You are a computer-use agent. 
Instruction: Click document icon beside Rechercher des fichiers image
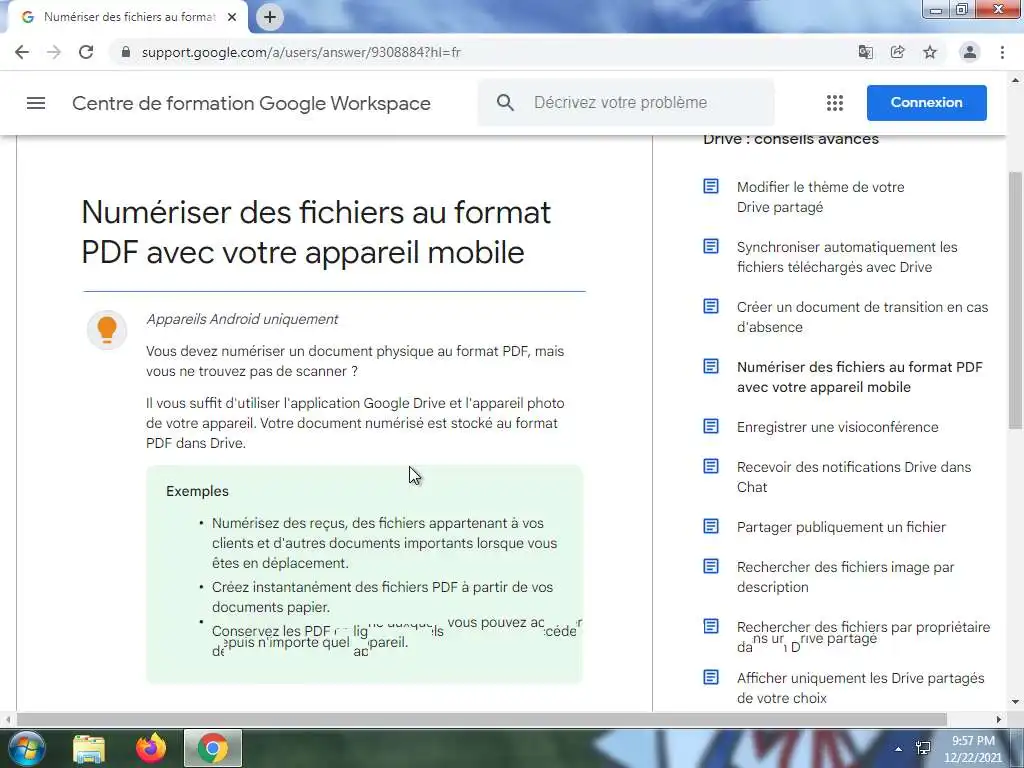click(x=711, y=566)
